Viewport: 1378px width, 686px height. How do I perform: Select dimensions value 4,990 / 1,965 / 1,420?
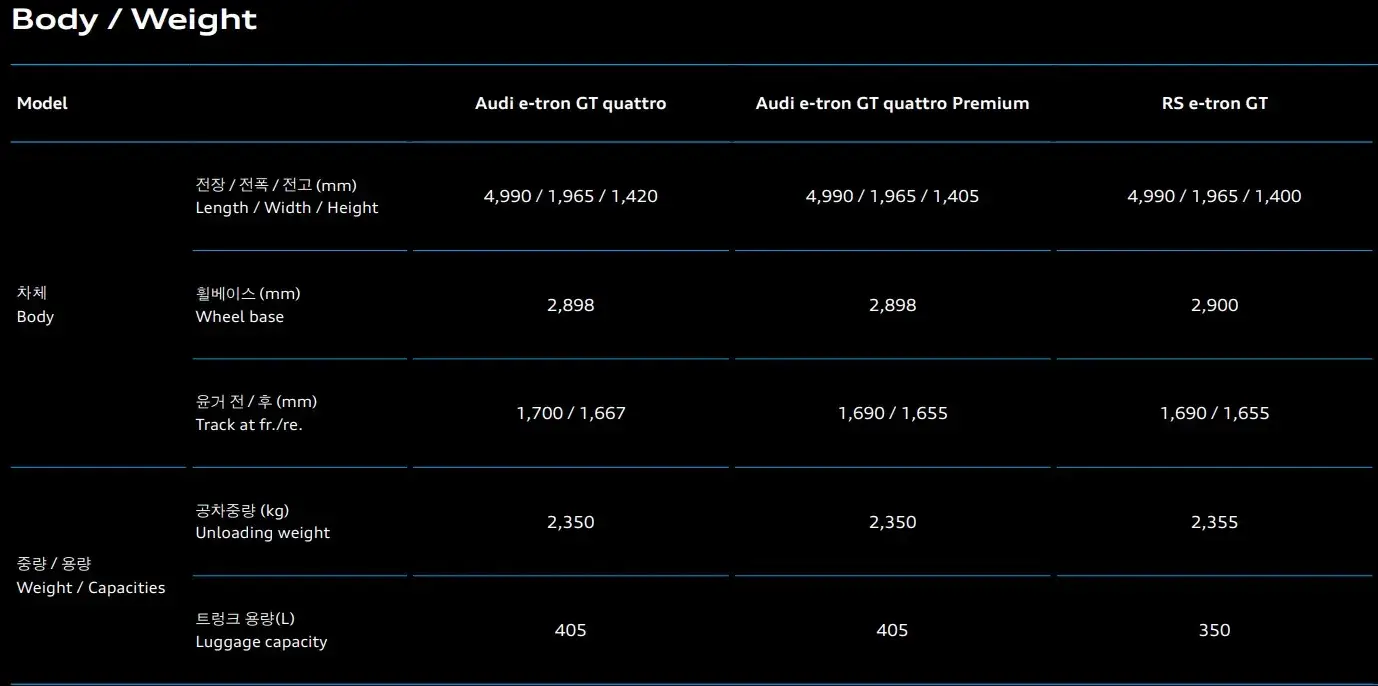[x=571, y=196]
